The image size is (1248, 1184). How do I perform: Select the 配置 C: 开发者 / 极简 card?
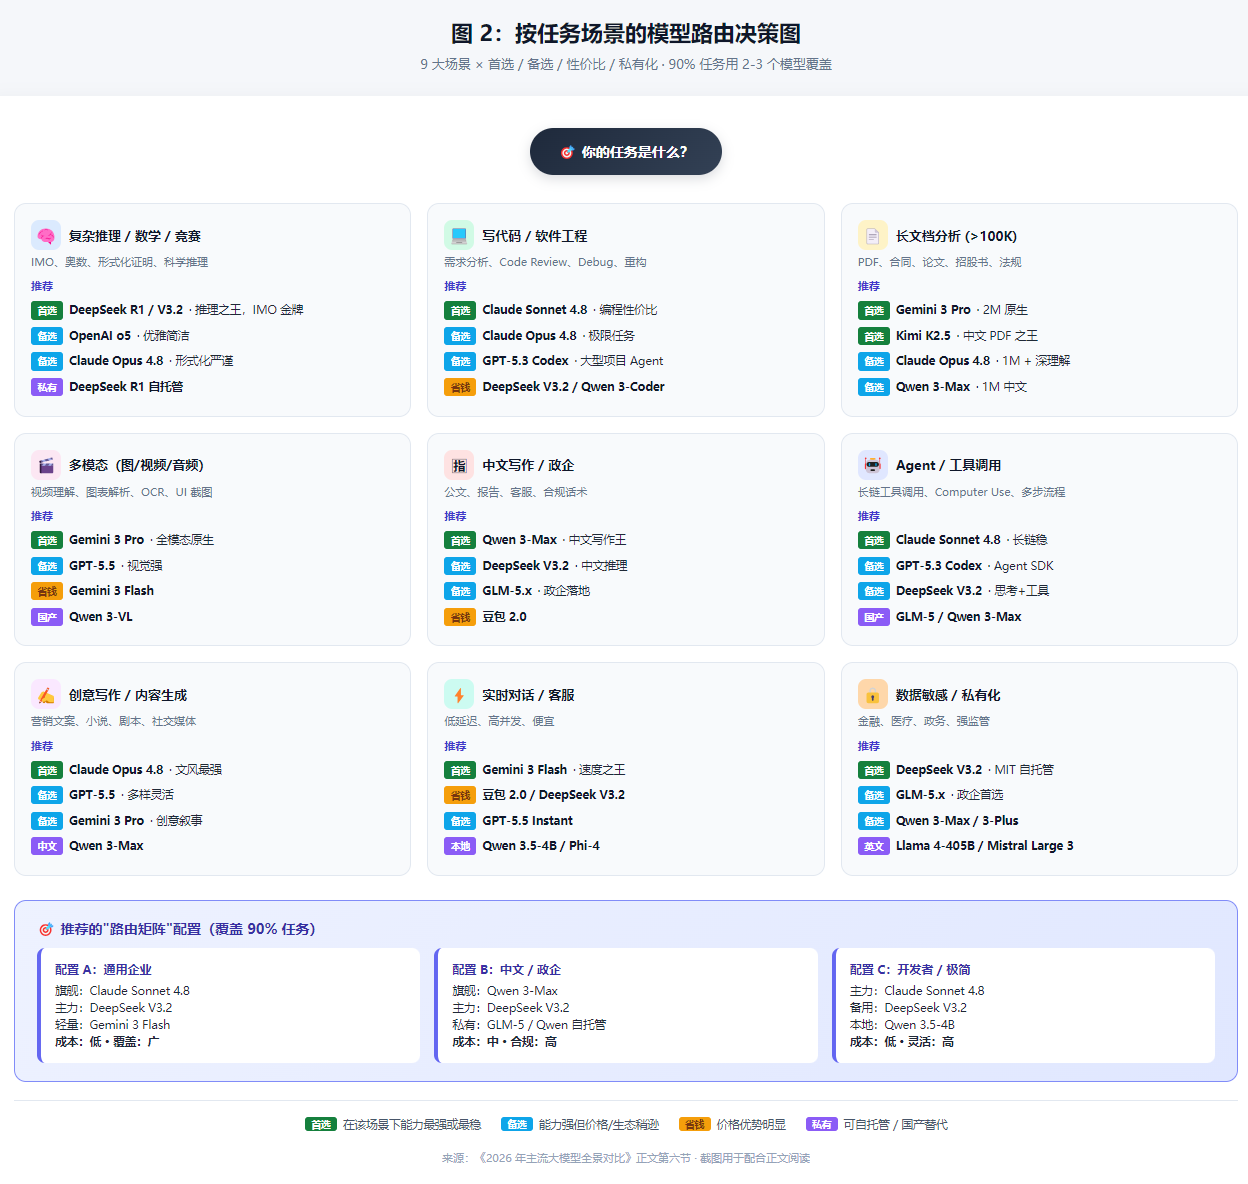pyautogui.click(x=1023, y=1005)
